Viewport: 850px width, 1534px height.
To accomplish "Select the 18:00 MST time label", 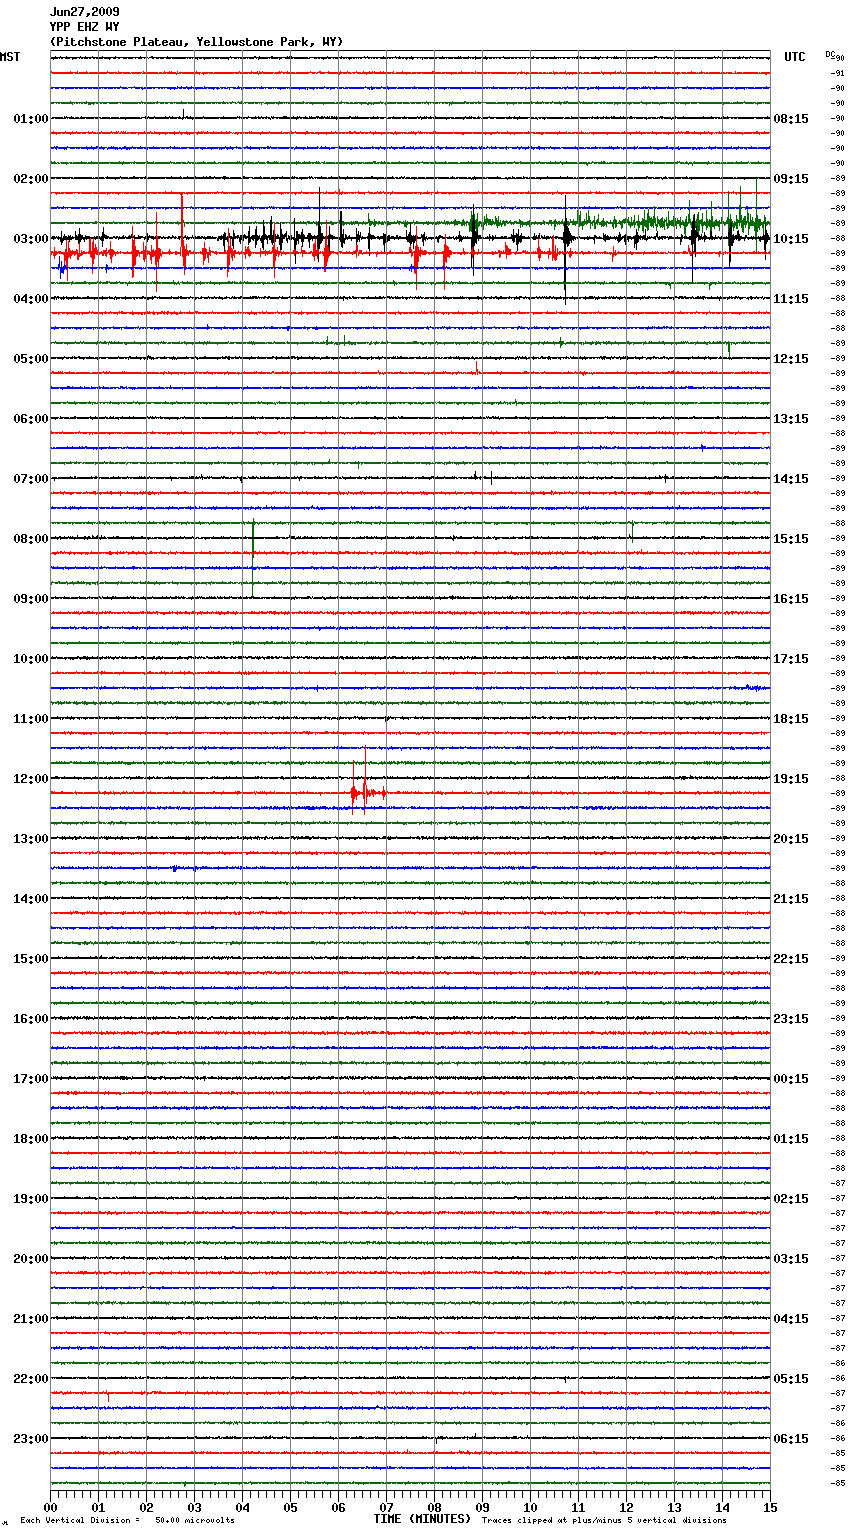I will point(31,1139).
